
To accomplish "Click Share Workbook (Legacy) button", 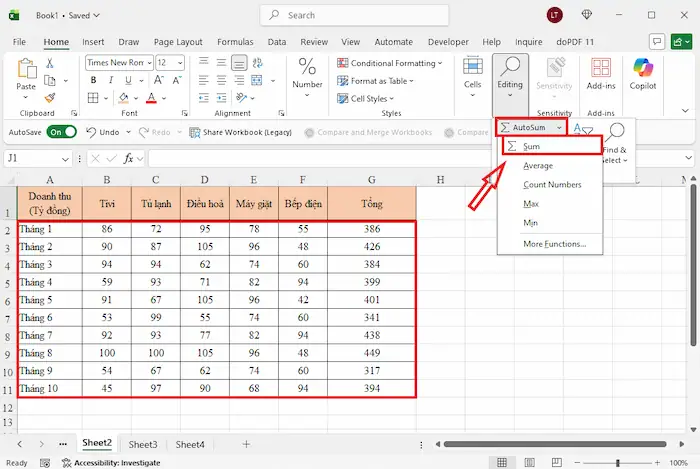I will 241,132.
